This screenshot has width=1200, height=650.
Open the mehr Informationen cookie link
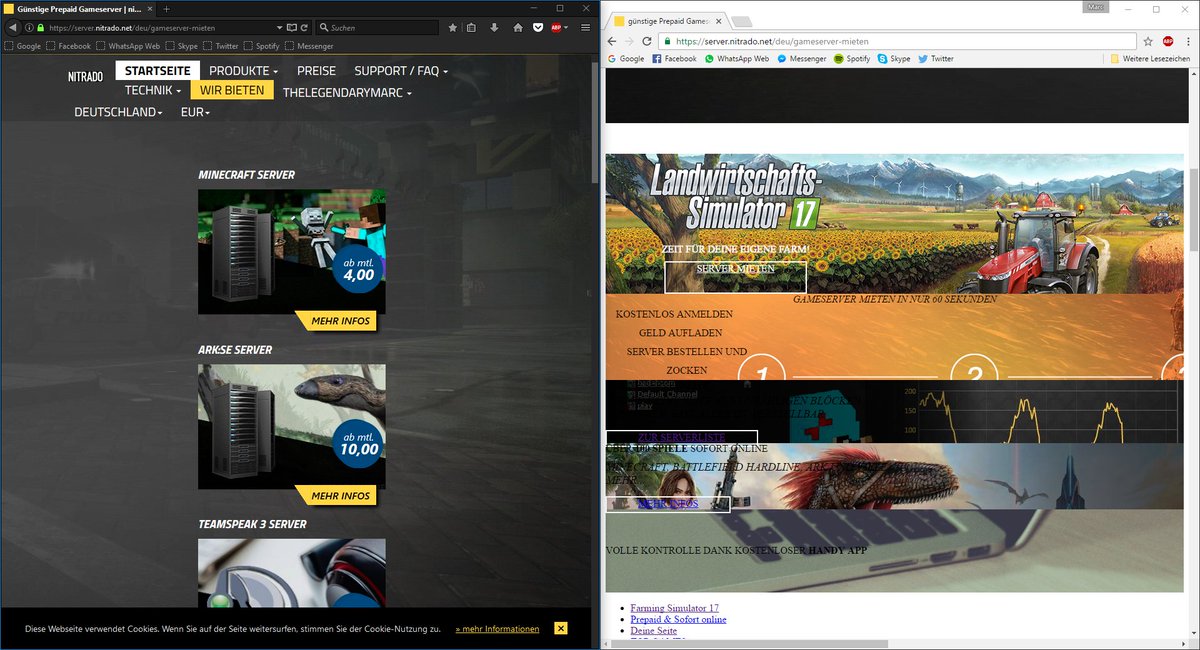[497, 629]
